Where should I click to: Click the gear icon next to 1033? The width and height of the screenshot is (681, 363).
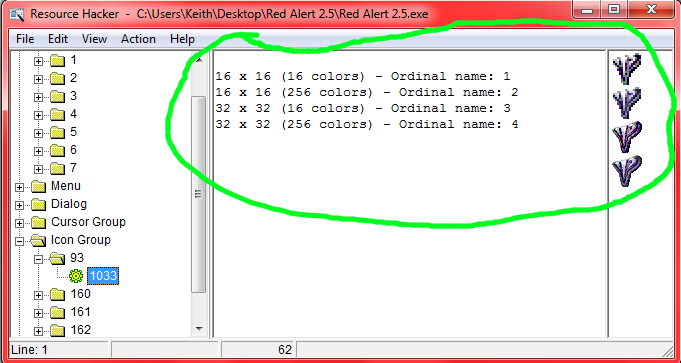76,276
